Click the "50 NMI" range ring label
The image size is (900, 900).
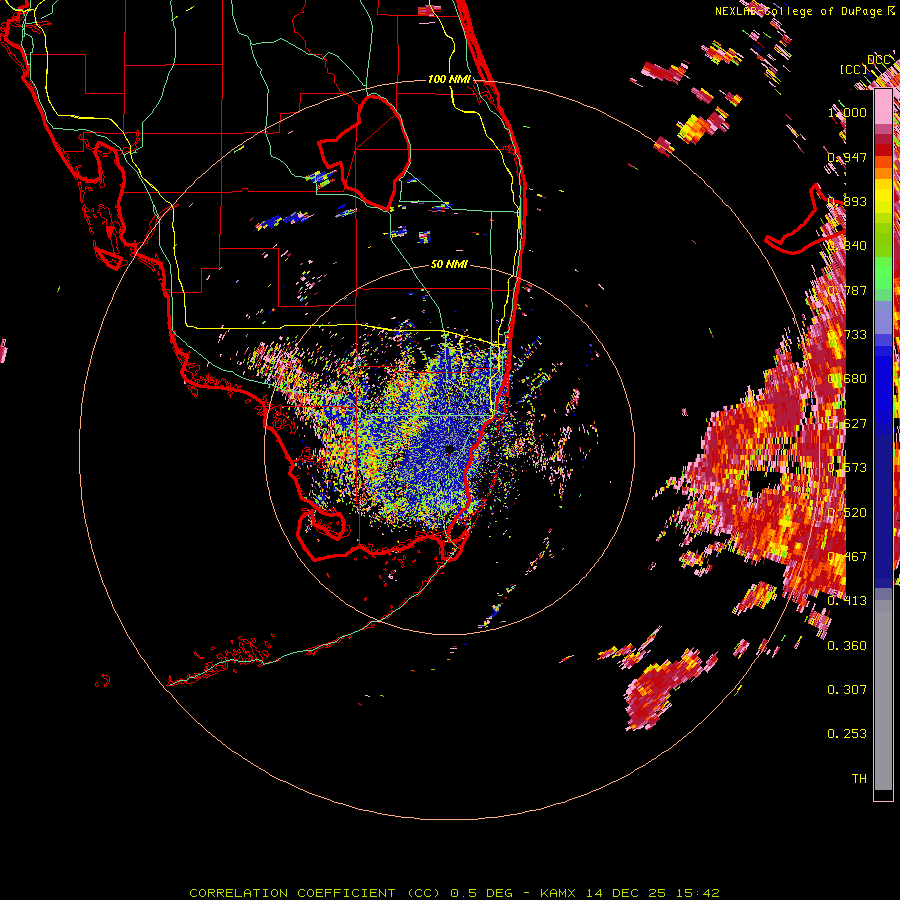pos(449,265)
